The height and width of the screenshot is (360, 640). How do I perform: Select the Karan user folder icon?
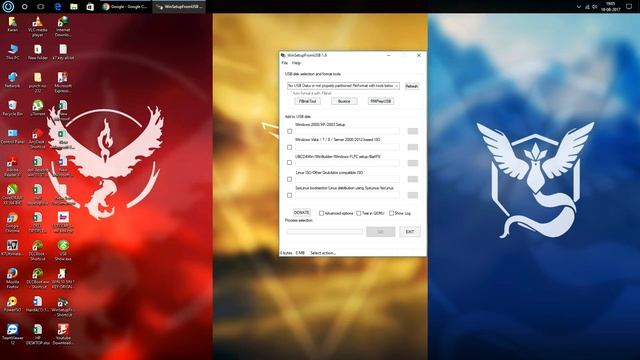click(x=12, y=24)
